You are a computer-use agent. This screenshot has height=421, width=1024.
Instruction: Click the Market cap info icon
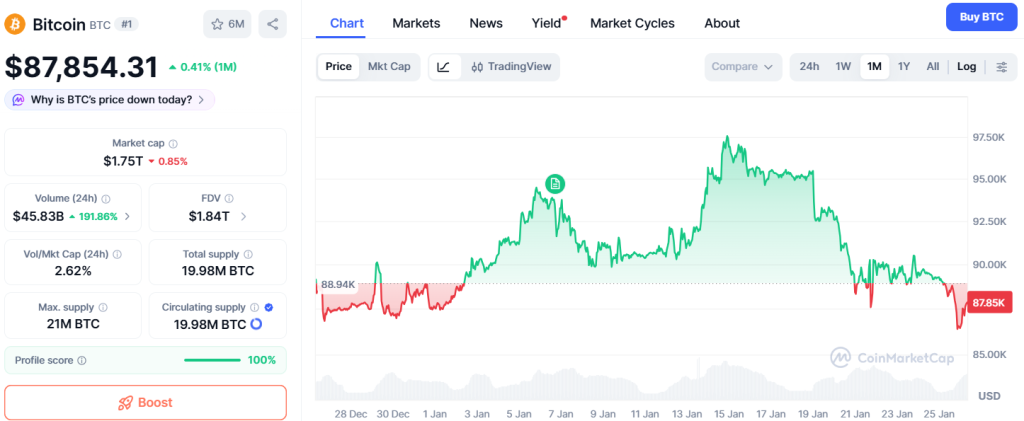pos(173,144)
